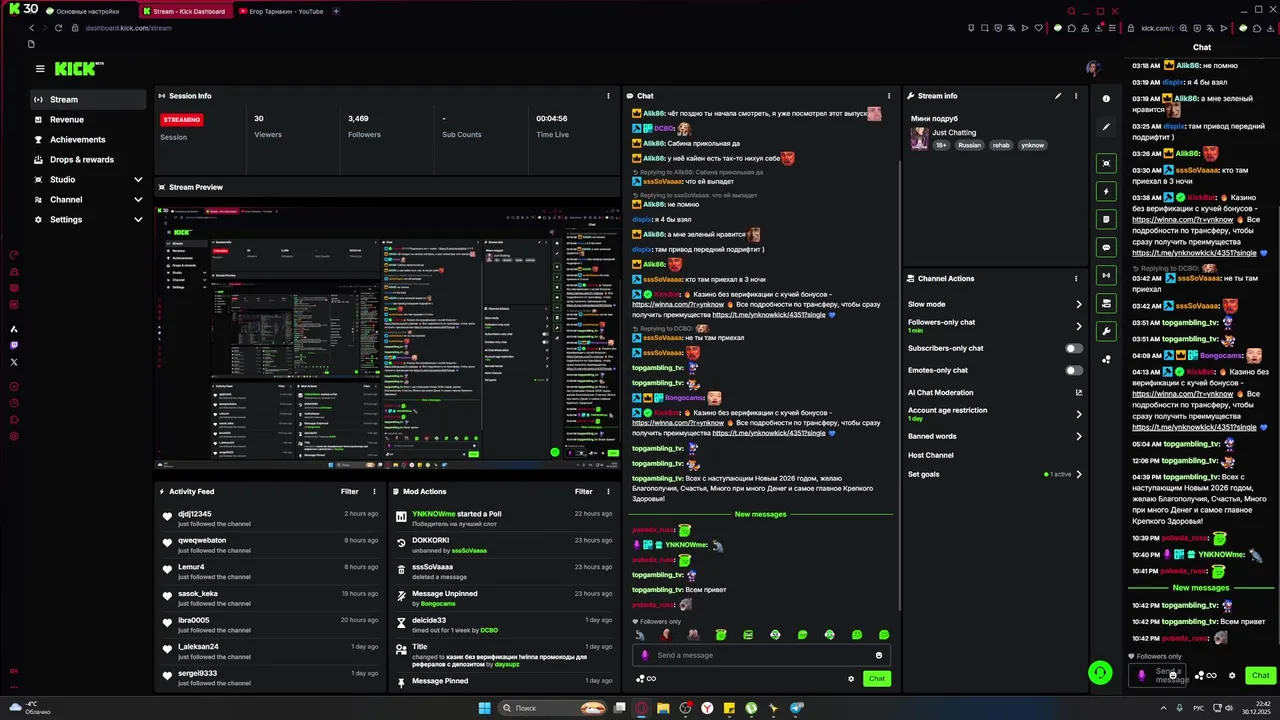1280x720 pixels.
Task: Open Achievements in the sidebar
Action: click(88, 139)
